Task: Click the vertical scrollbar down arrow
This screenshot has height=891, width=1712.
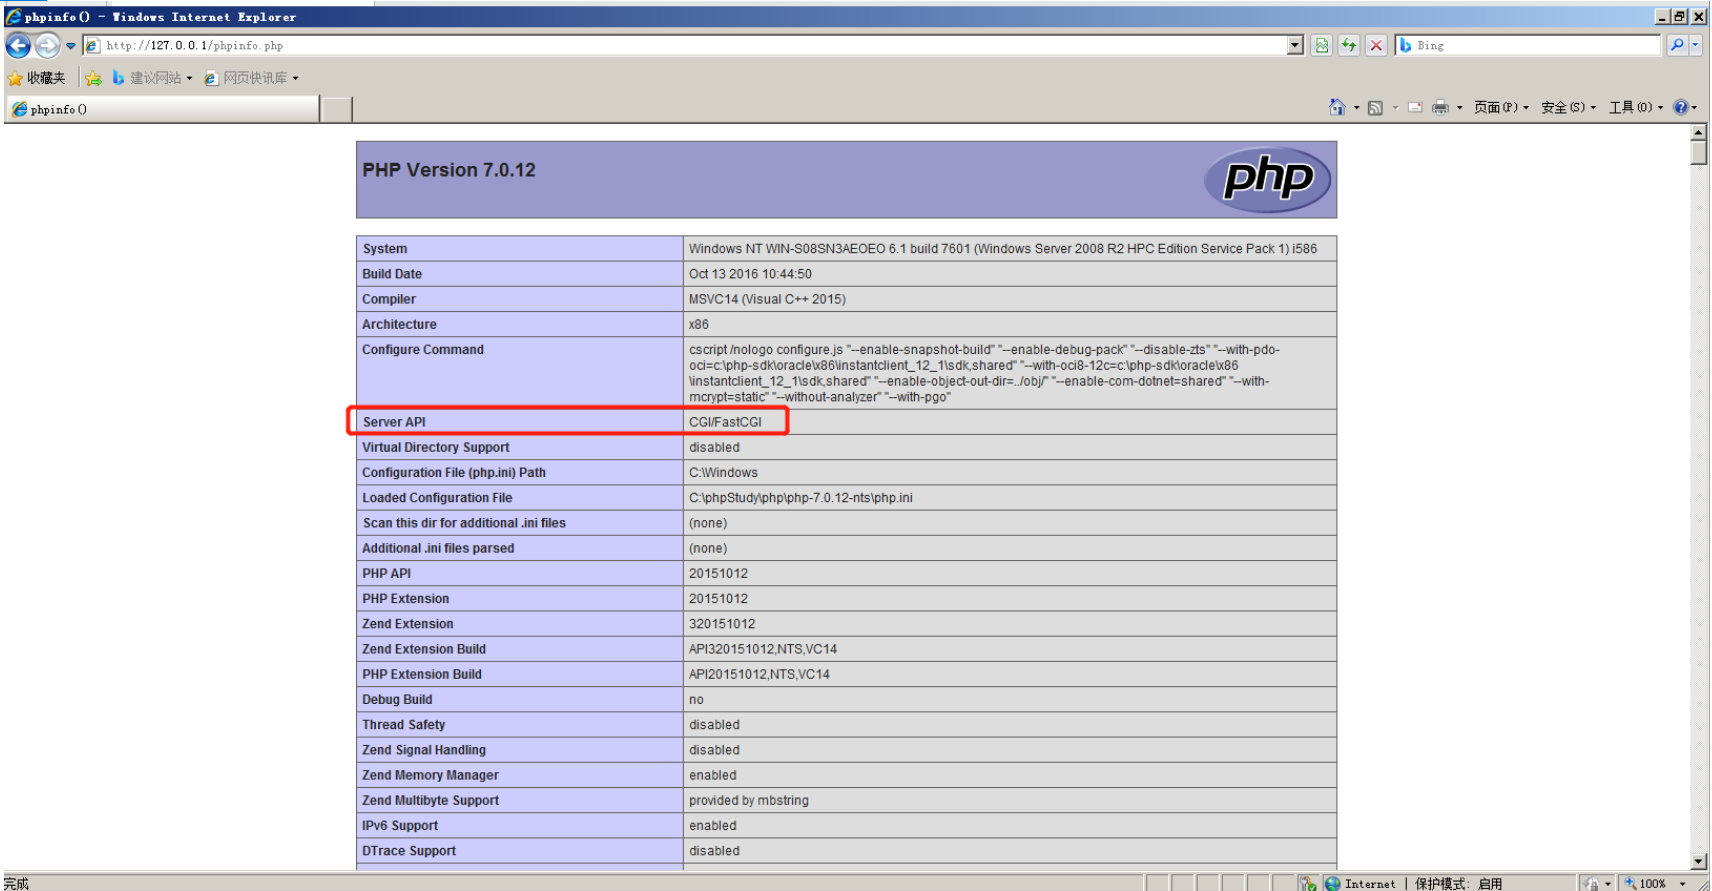Action: [1699, 861]
